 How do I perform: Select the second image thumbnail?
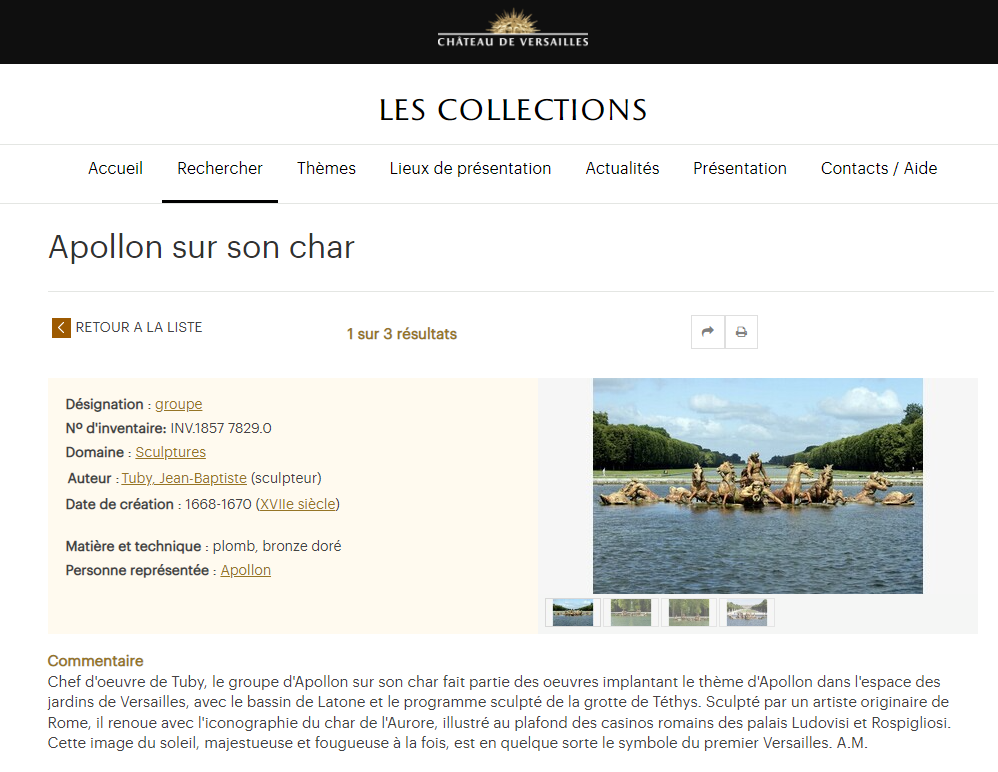pyautogui.click(x=631, y=612)
